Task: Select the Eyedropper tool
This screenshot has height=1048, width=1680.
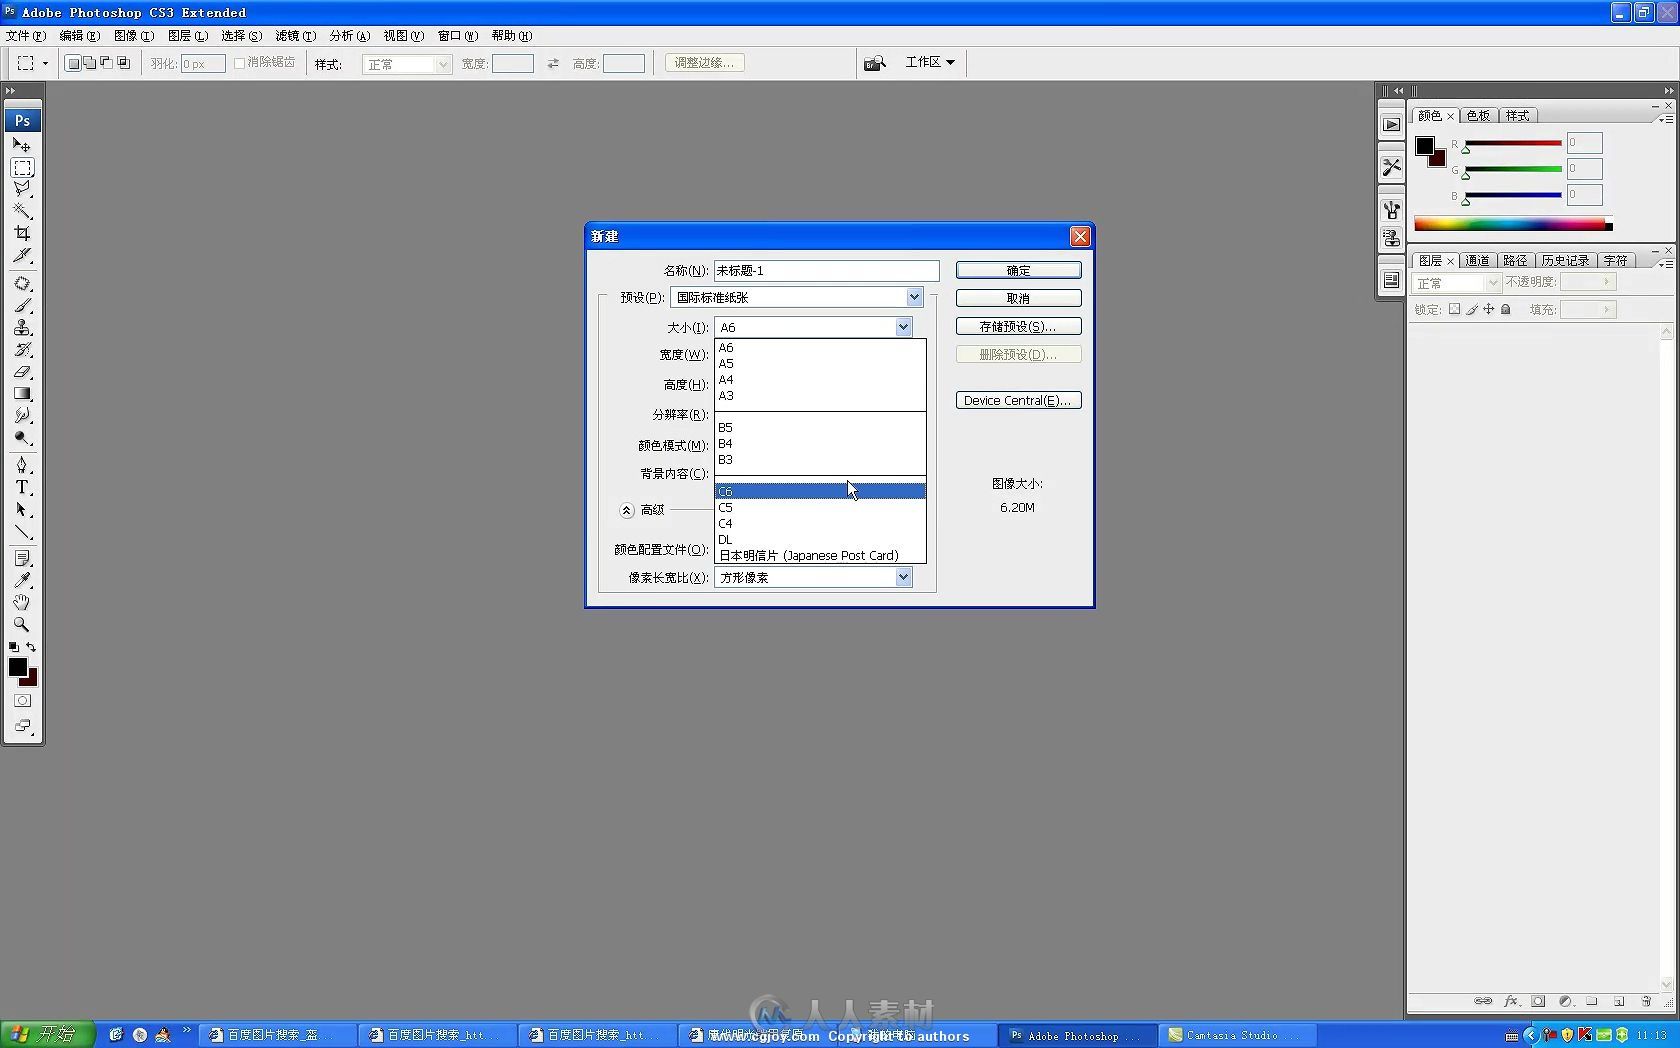Action: click(x=22, y=580)
